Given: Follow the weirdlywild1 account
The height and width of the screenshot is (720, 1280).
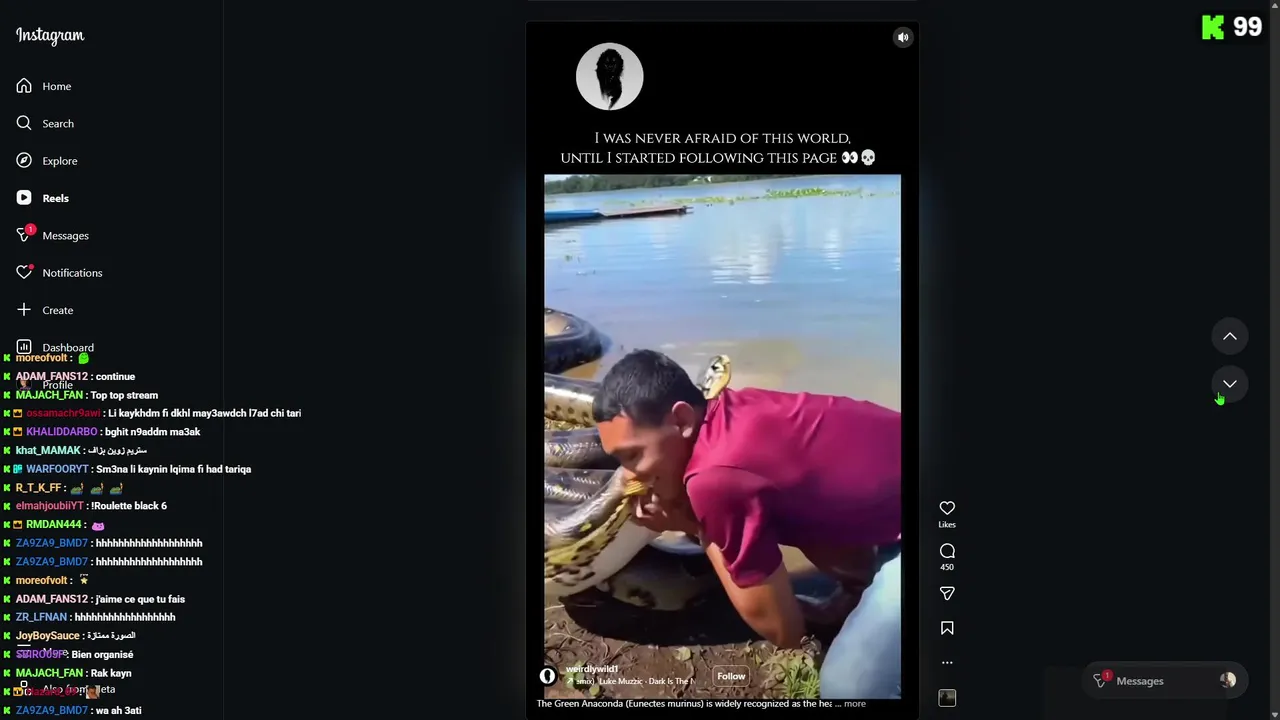Looking at the screenshot, I should point(731,676).
